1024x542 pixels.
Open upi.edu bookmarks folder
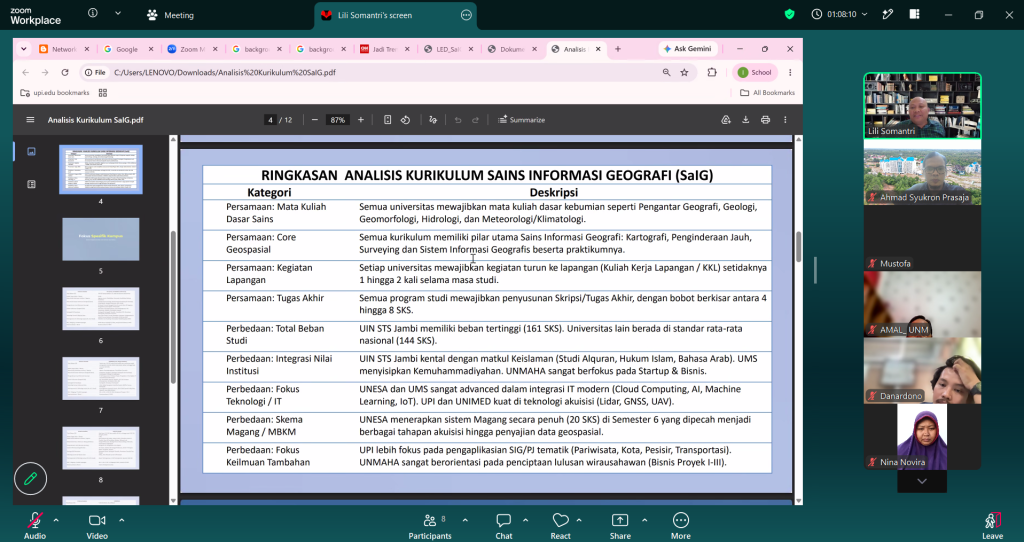(x=55, y=93)
